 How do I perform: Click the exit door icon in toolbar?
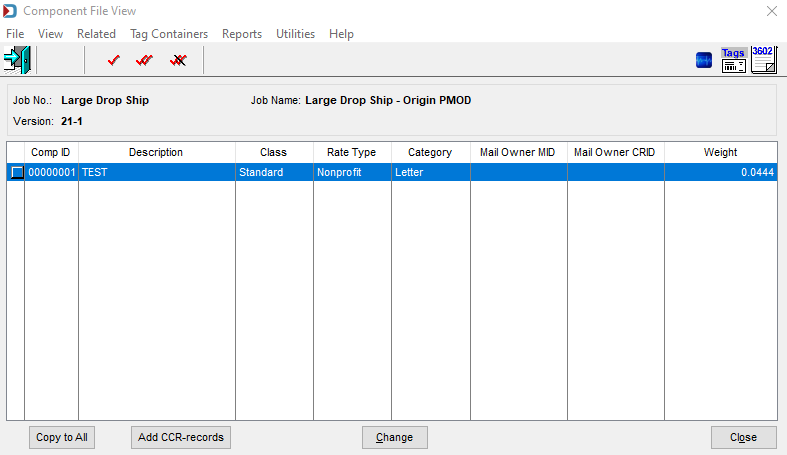(17, 60)
